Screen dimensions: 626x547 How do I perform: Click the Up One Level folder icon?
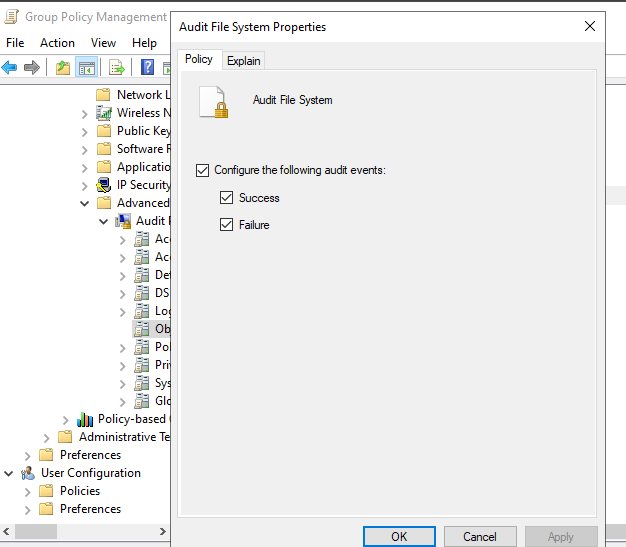pyautogui.click(x=63, y=67)
